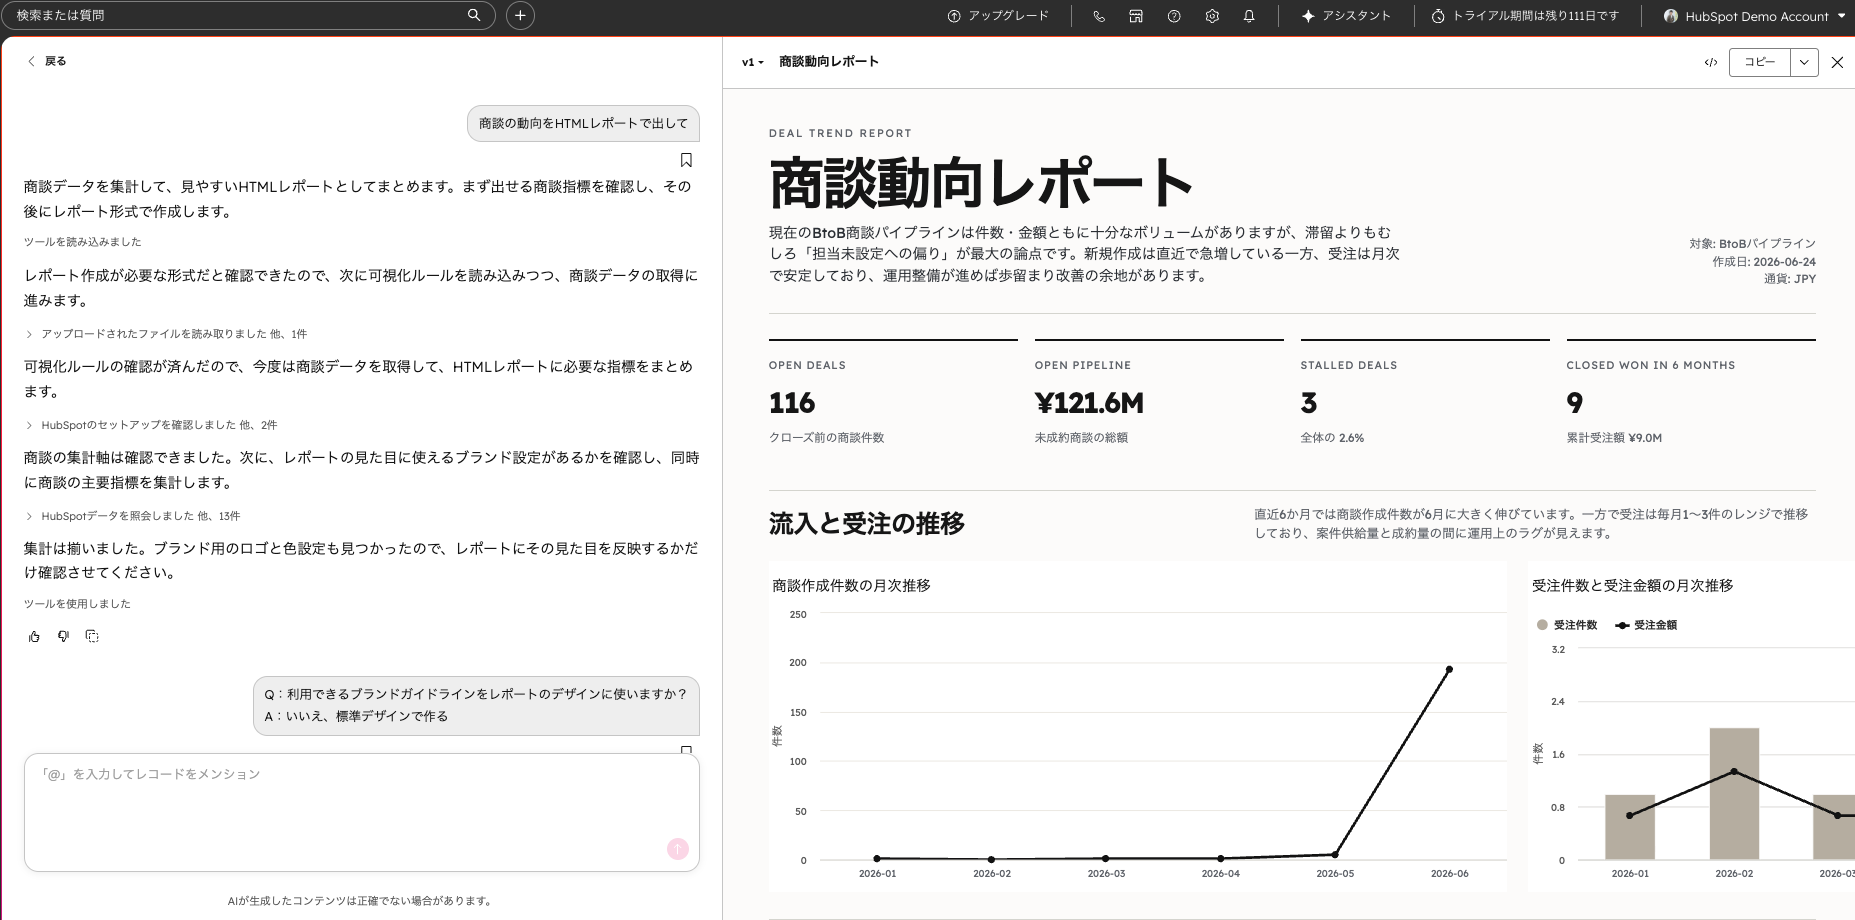Open the dropdown arrow beside コピー

click(1804, 62)
